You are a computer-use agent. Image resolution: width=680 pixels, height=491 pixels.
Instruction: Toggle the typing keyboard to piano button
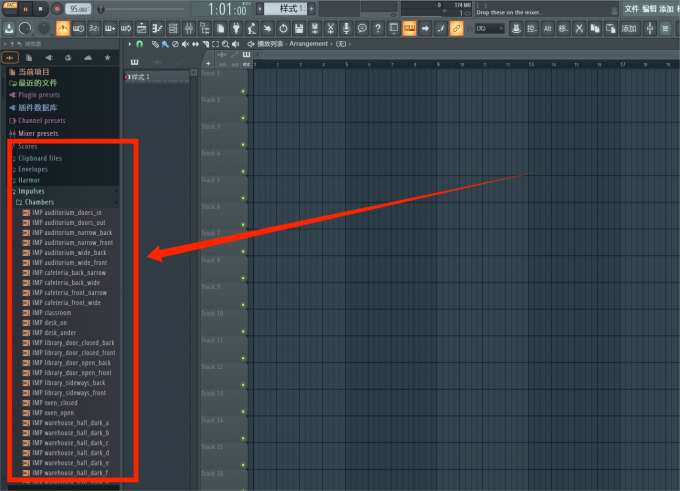[409, 29]
